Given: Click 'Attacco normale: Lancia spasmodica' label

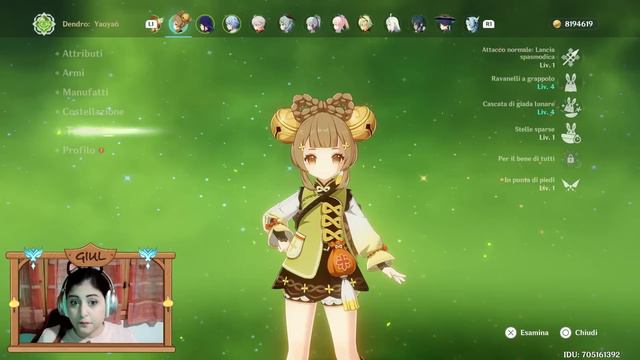Looking at the screenshot, I should pyautogui.click(x=518, y=53).
